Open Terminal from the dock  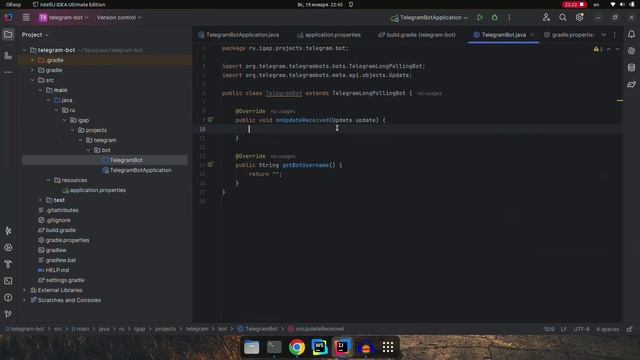pos(274,347)
